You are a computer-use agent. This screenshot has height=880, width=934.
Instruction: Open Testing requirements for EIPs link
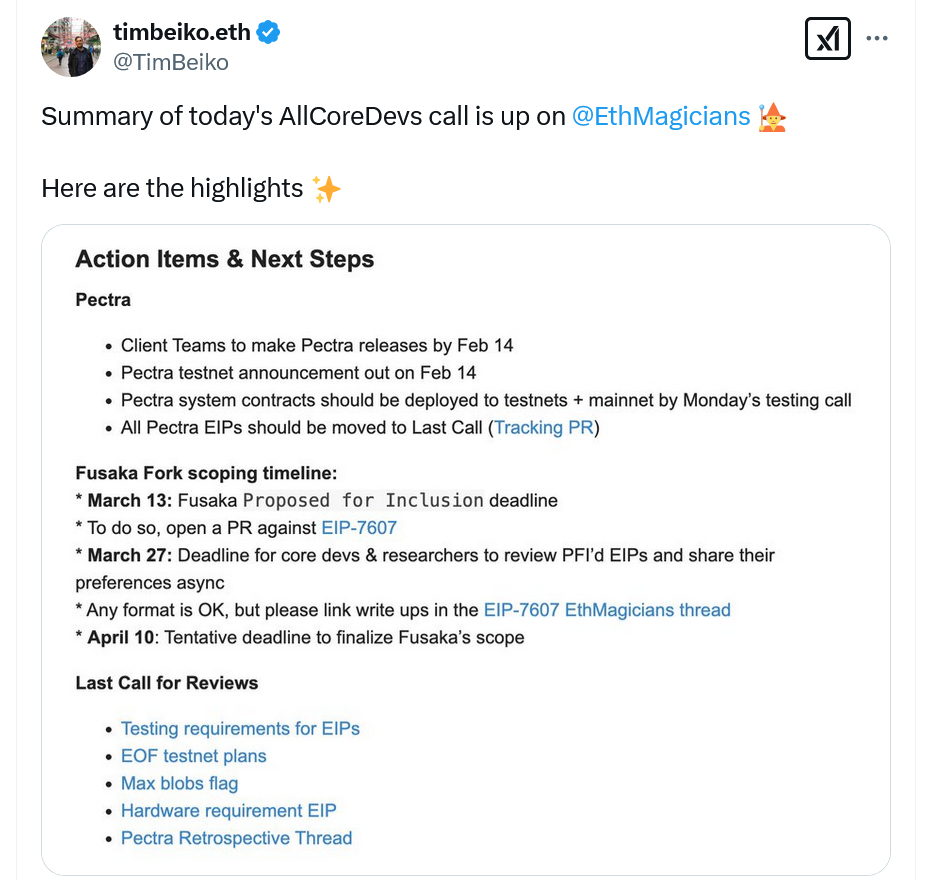point(240,729)
